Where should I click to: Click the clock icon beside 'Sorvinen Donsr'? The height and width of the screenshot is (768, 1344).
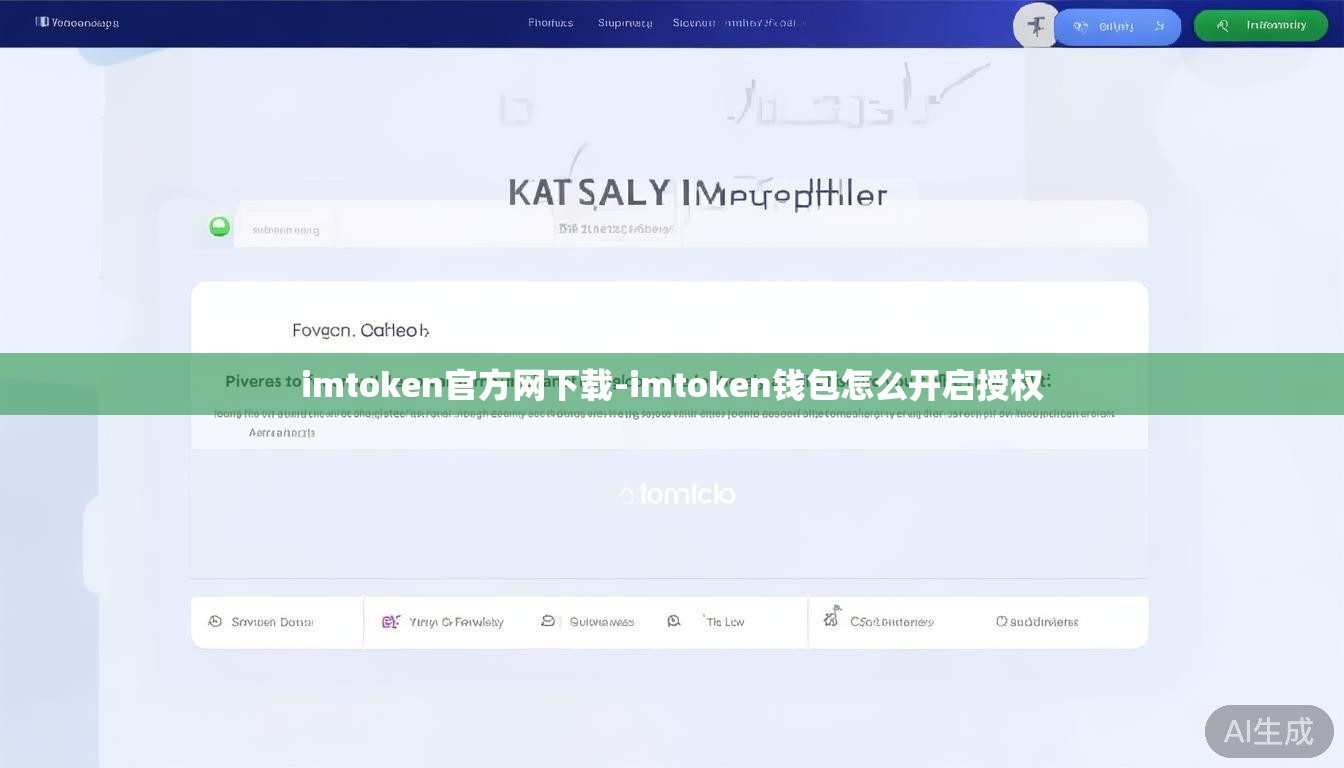point(215,622)
